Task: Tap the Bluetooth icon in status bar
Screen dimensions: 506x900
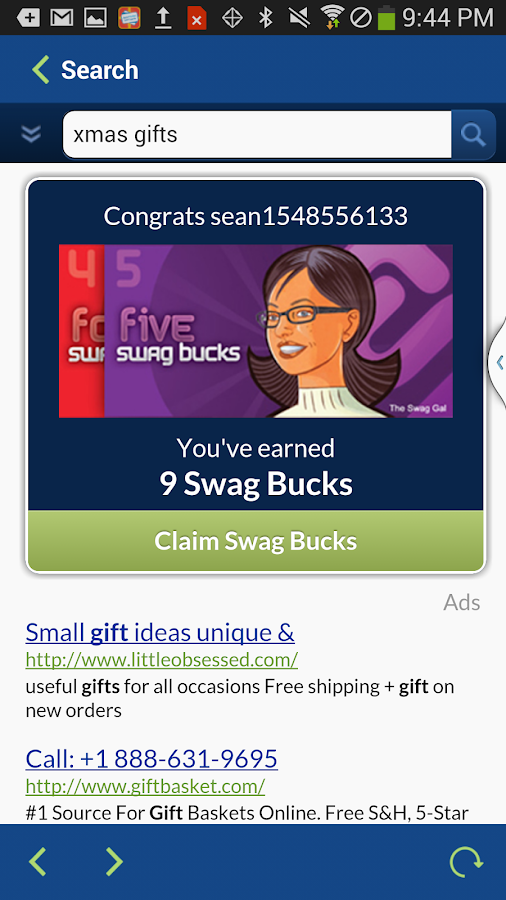Action: coord(265,18)
